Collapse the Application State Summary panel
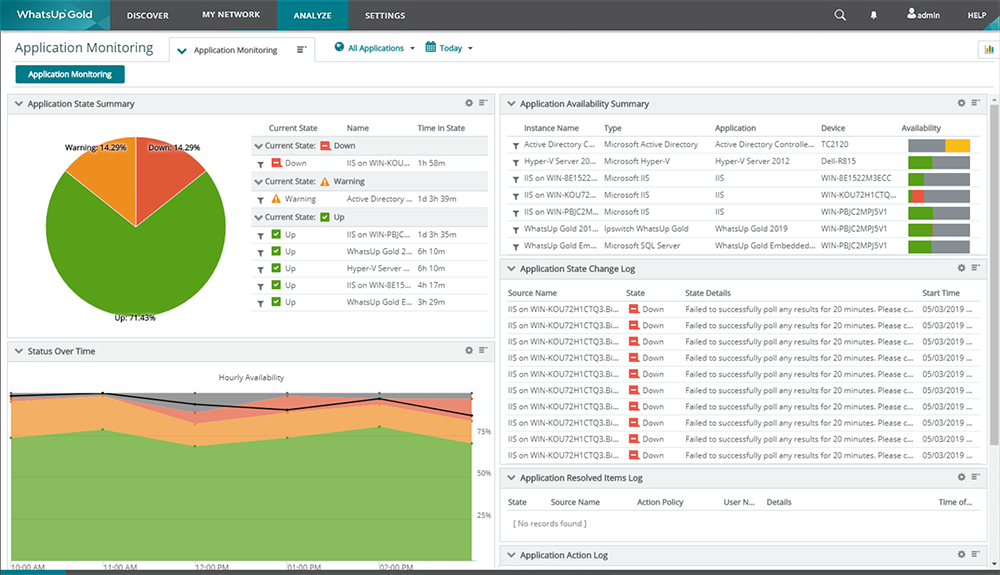The image size is (1000, 575). click(x=18, y=103)
